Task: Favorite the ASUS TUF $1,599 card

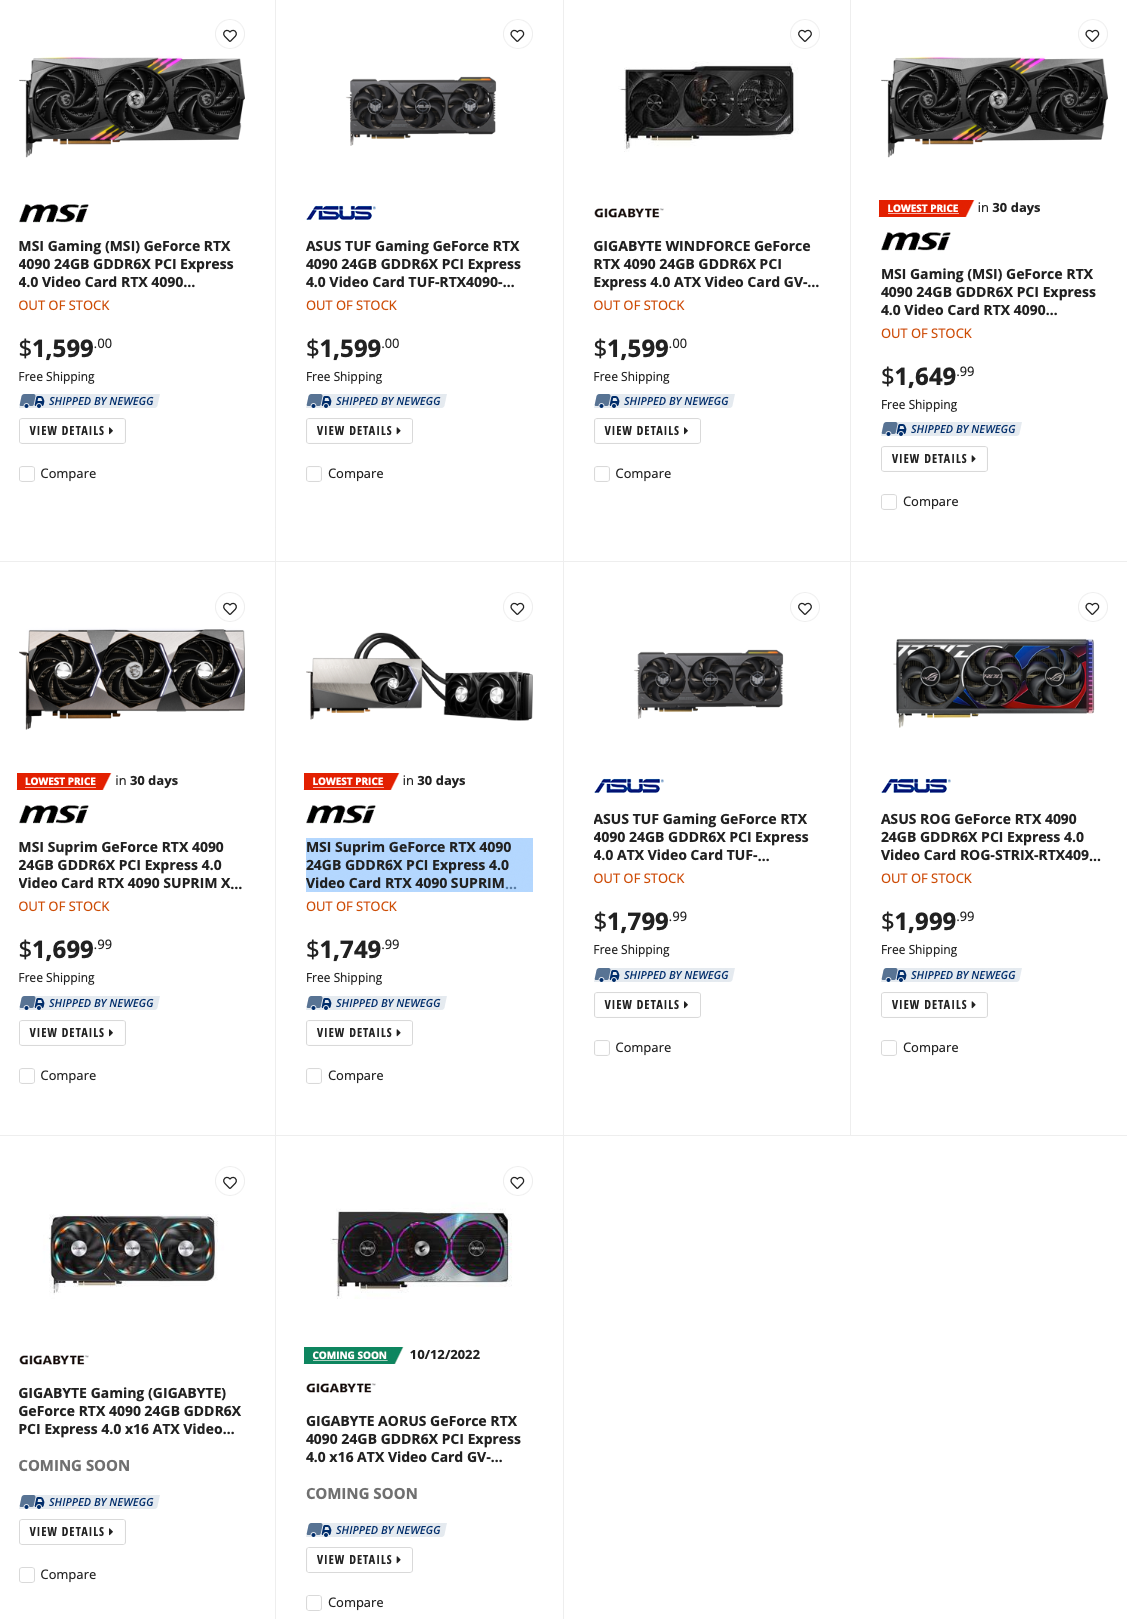Action: pyautogui.click(x=517, y=34)
